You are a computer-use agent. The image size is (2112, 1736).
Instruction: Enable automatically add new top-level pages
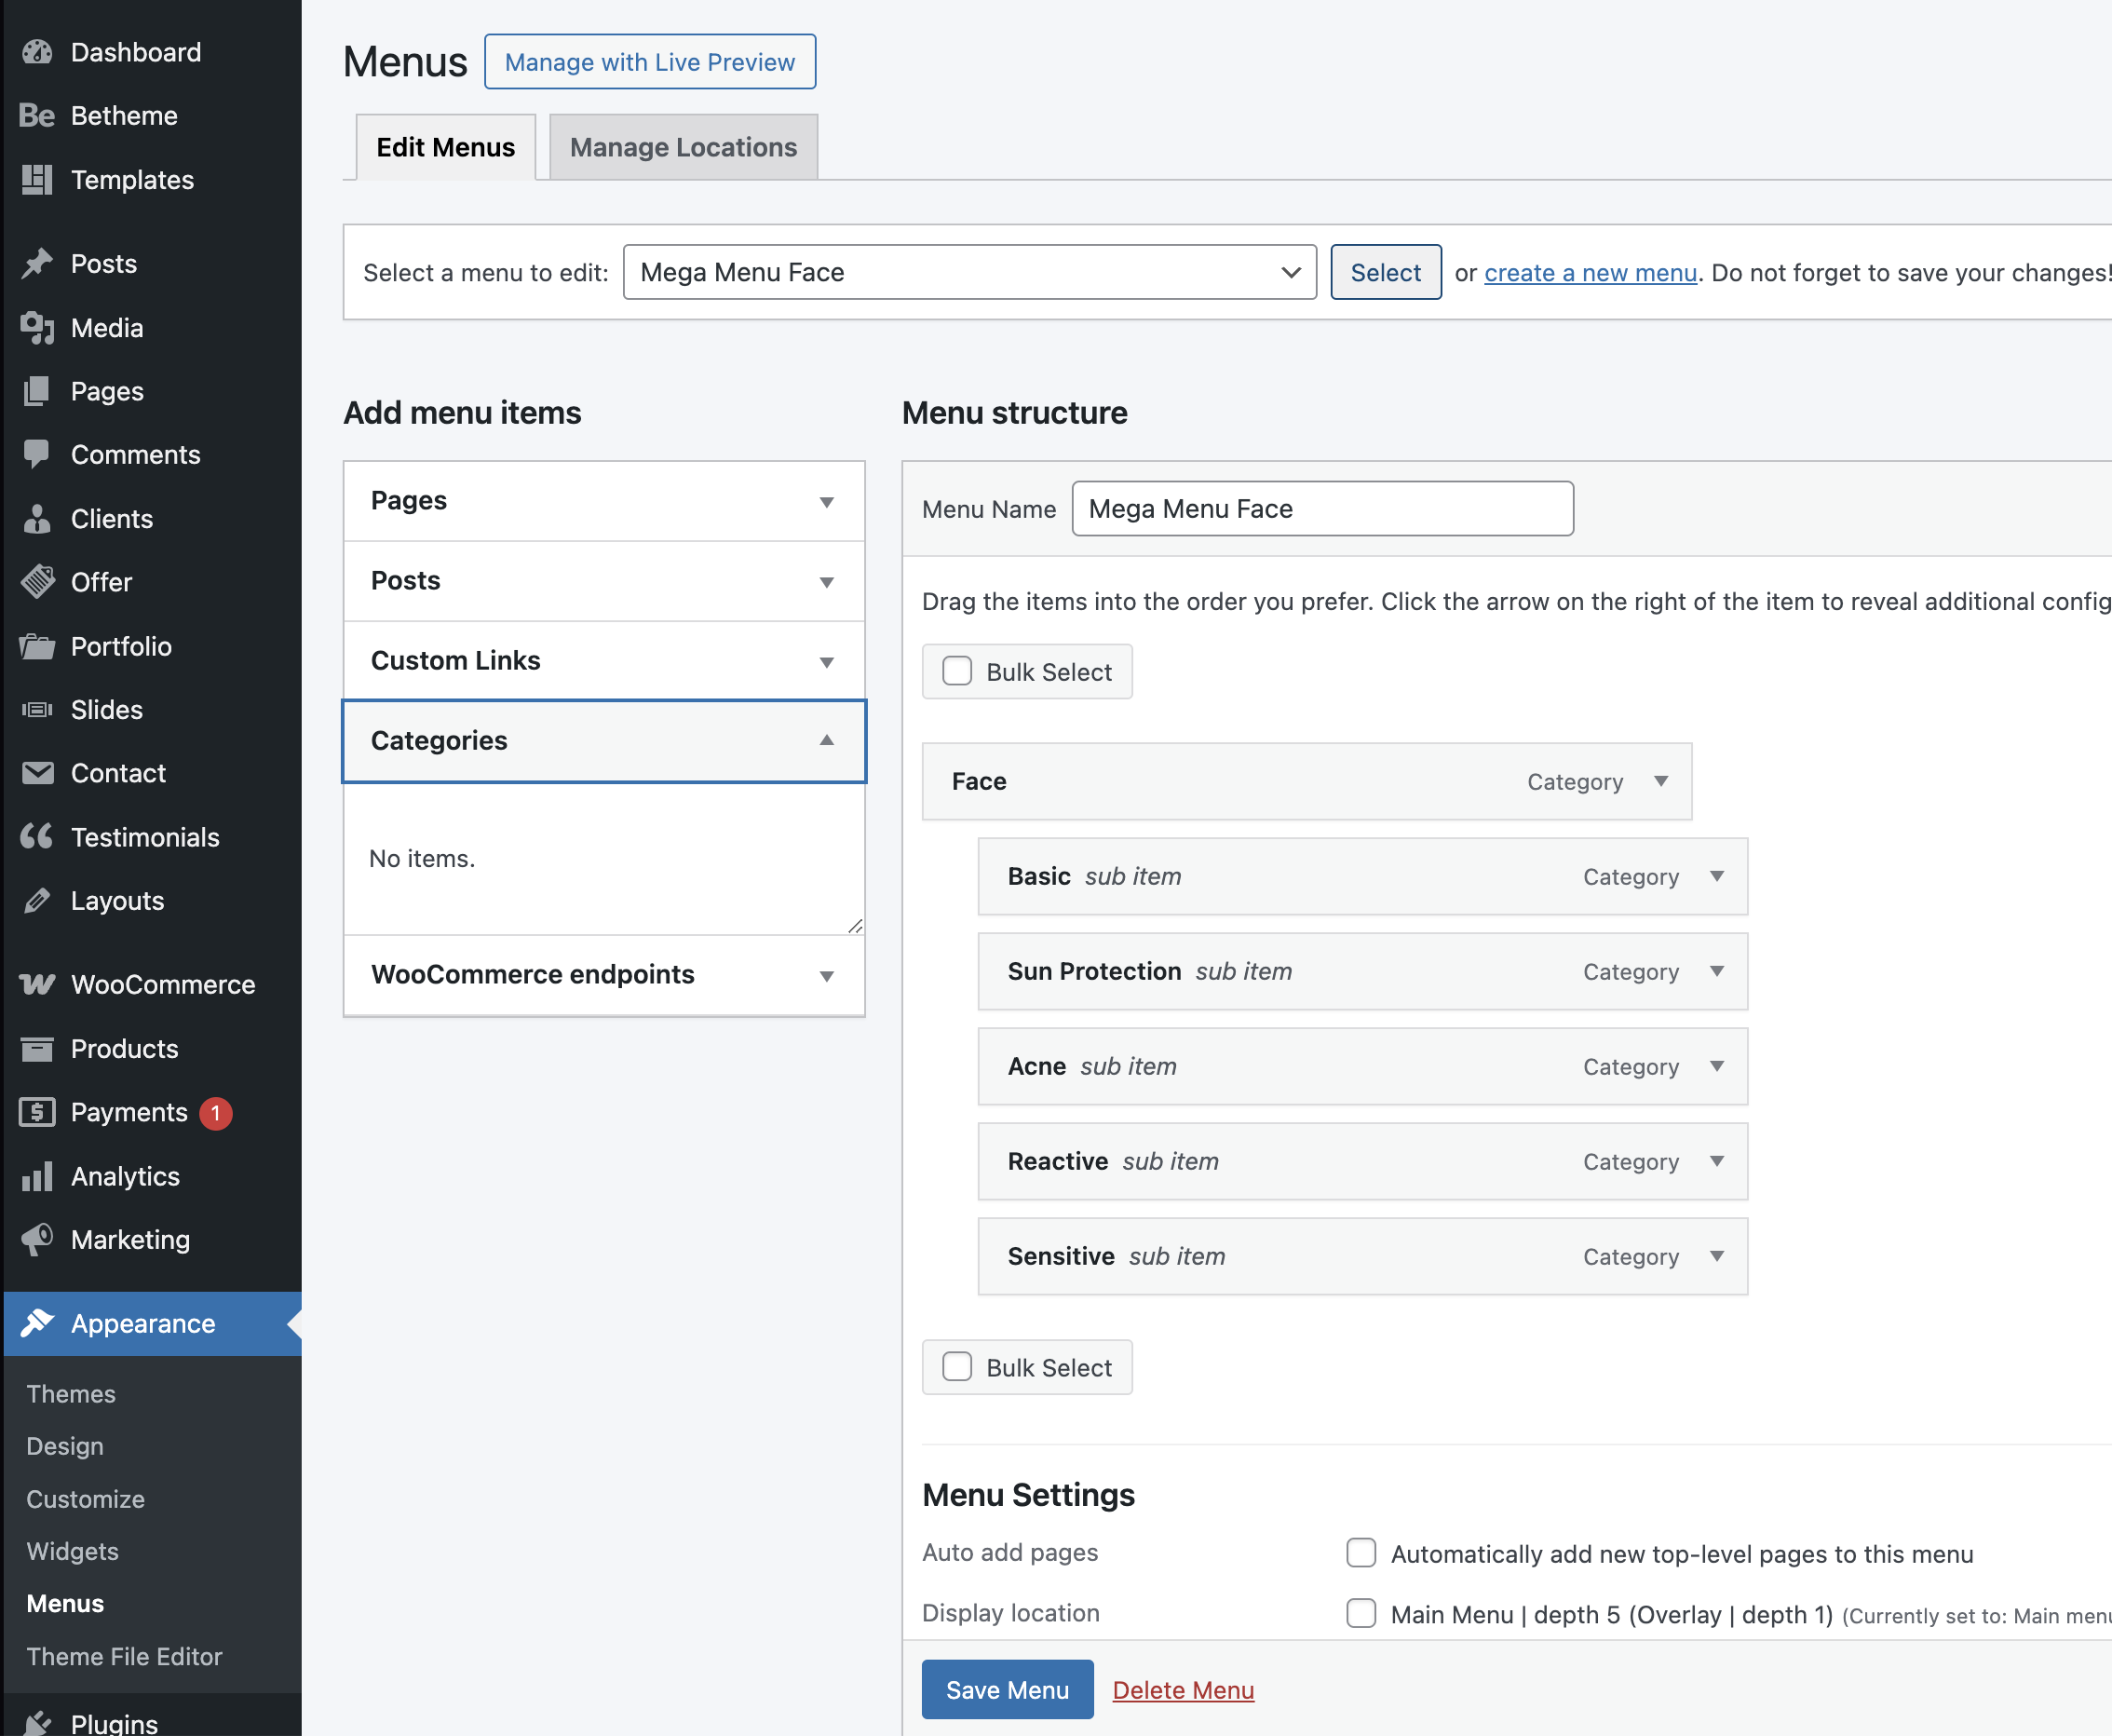point(1360,1553)
